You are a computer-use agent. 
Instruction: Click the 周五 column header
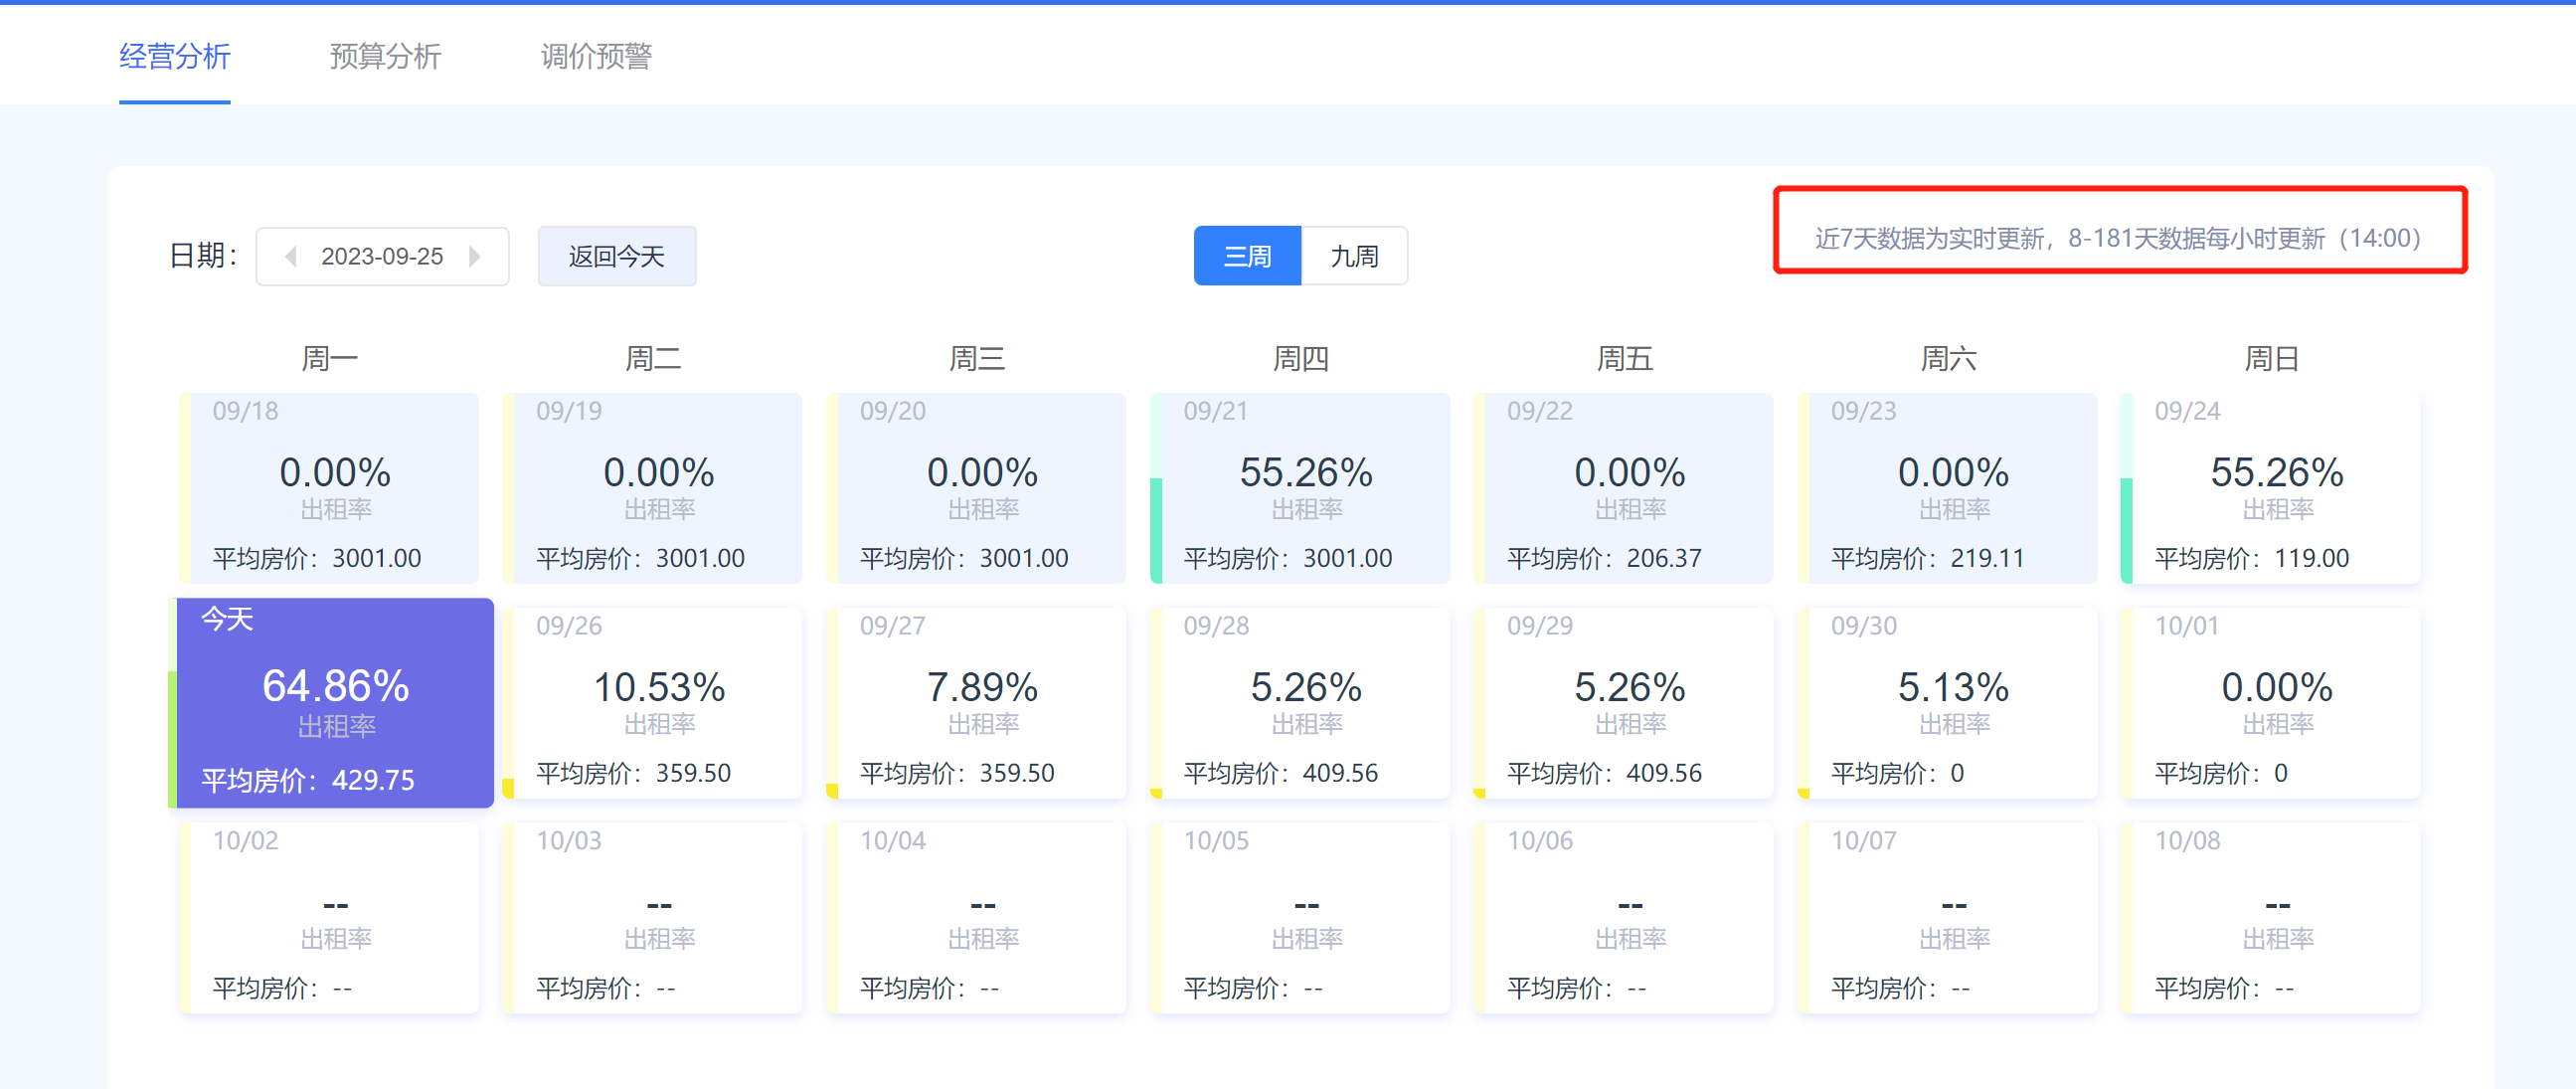[1624, 358]
